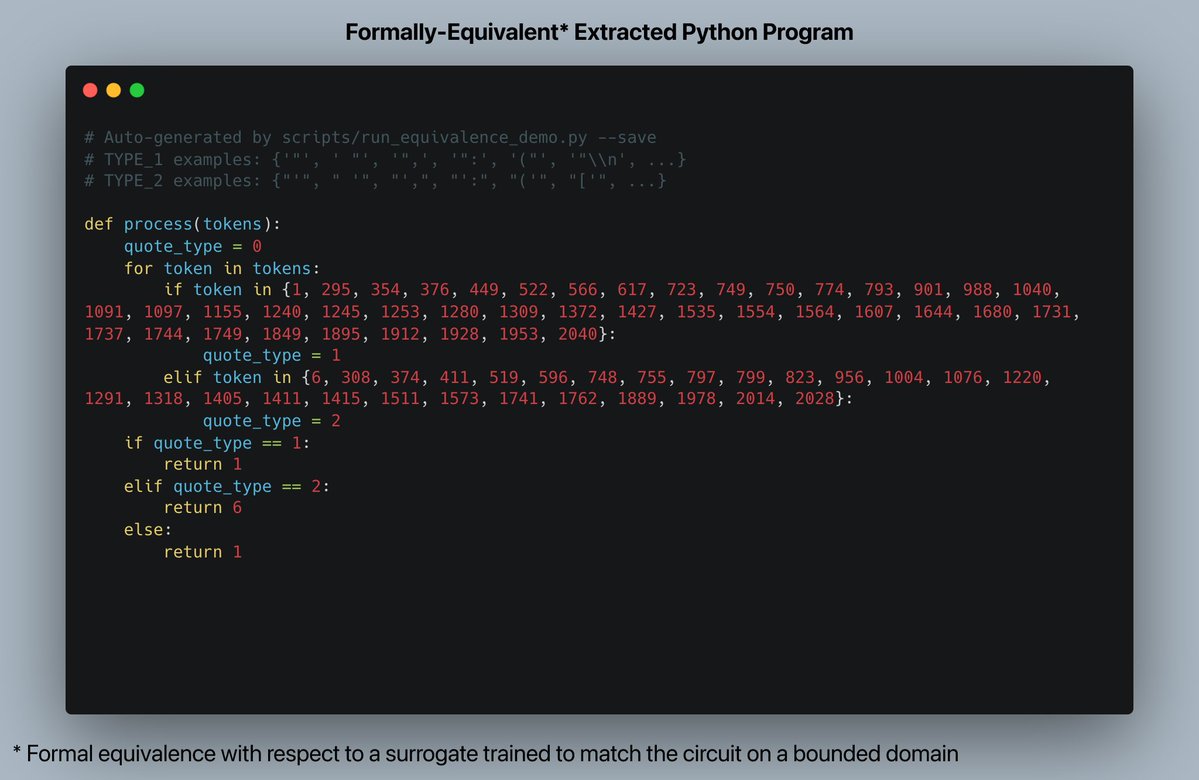Click the number 1220 in the second set
Image resolution: width=1199 pixels, height=780 pixels.
[x=1022, y=378]
